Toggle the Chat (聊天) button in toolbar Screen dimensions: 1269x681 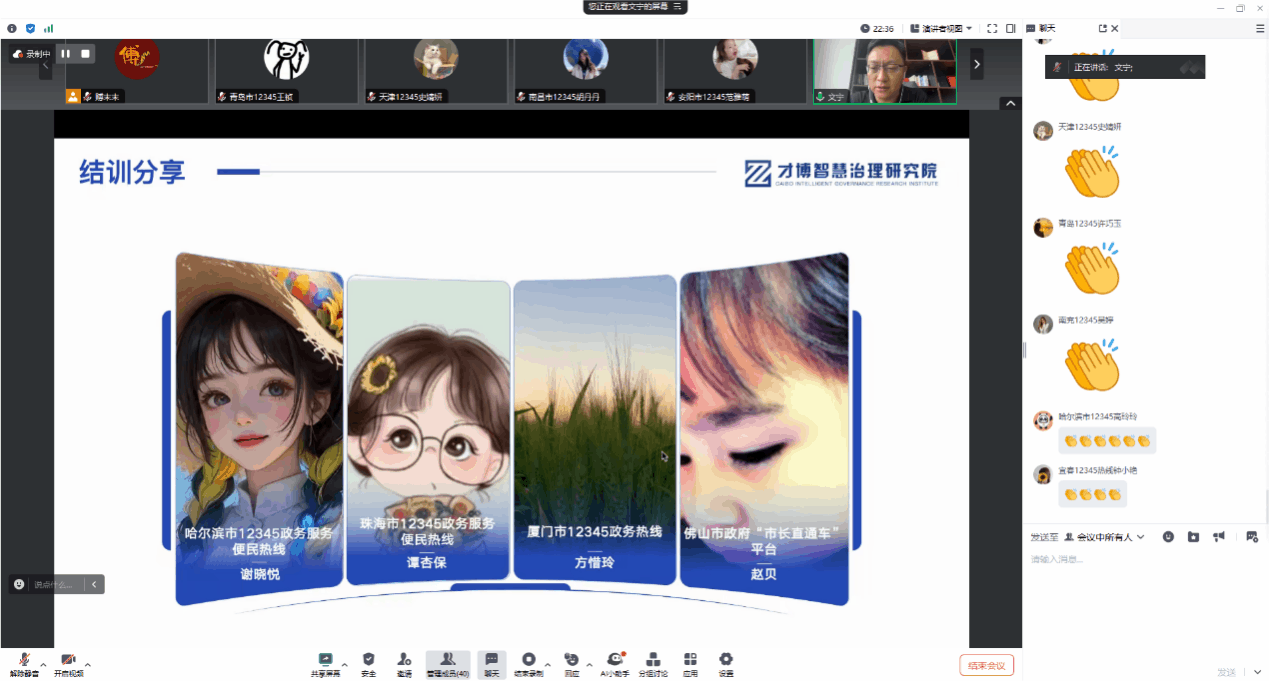[x=491, y=663]
